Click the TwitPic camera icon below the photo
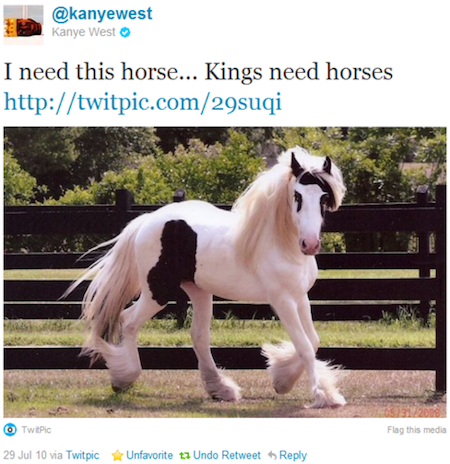This screenshot has height=464, width=450. pyautogui.click(x=10, y=429)
